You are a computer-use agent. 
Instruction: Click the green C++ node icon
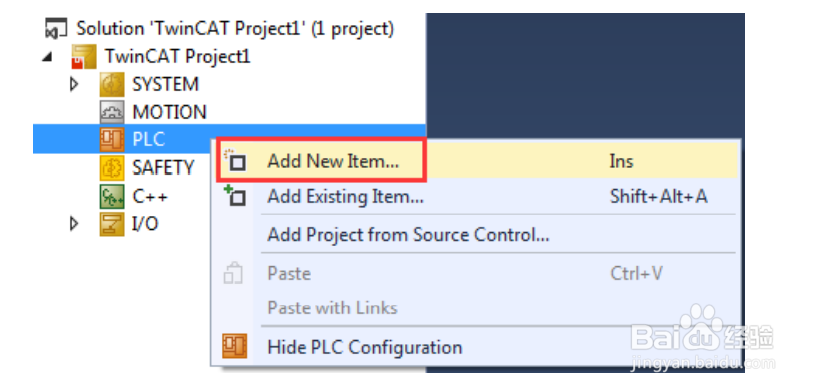click(112, 196)
